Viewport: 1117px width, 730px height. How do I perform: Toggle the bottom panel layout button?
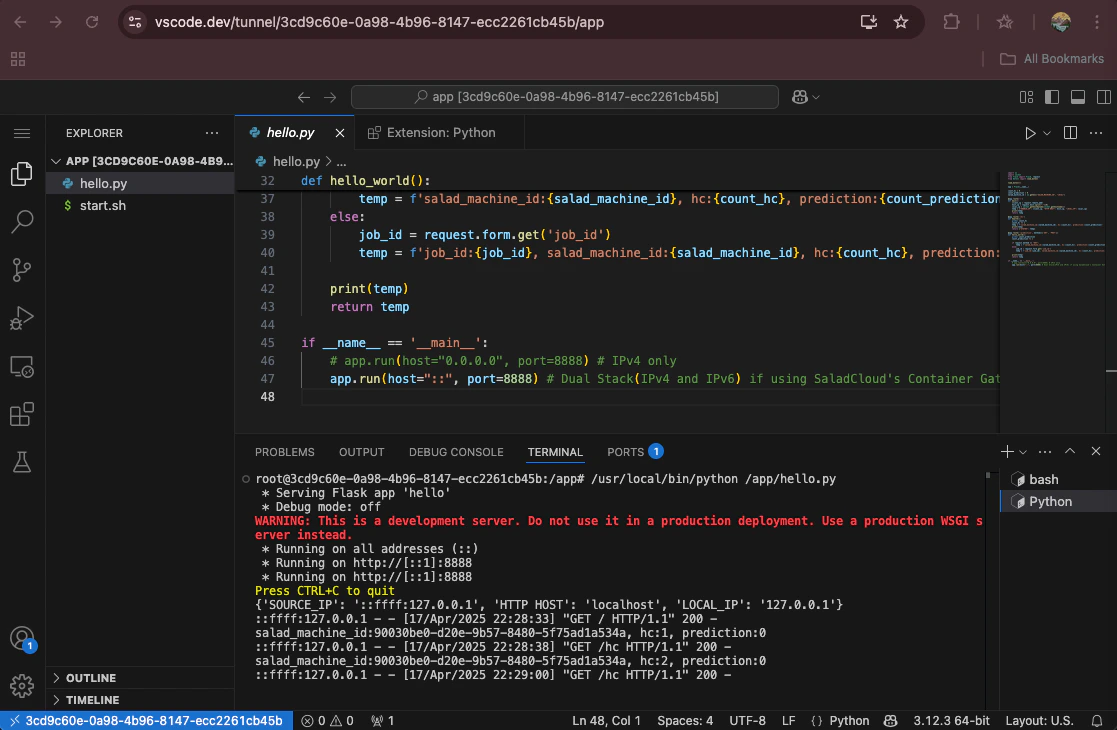click(x=1077, y=97)
